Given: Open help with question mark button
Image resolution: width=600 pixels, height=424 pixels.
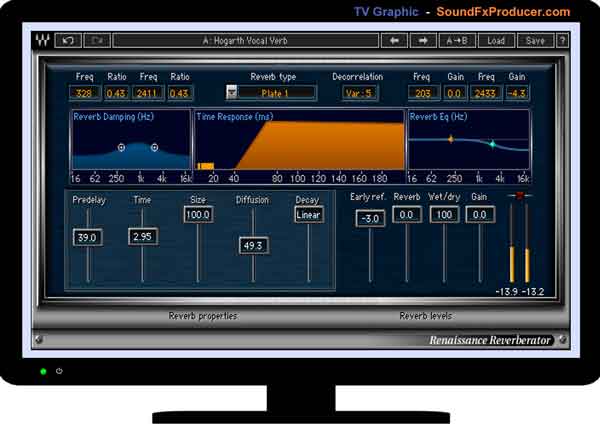Looking at the screenshot, I should tap(562, 41).
